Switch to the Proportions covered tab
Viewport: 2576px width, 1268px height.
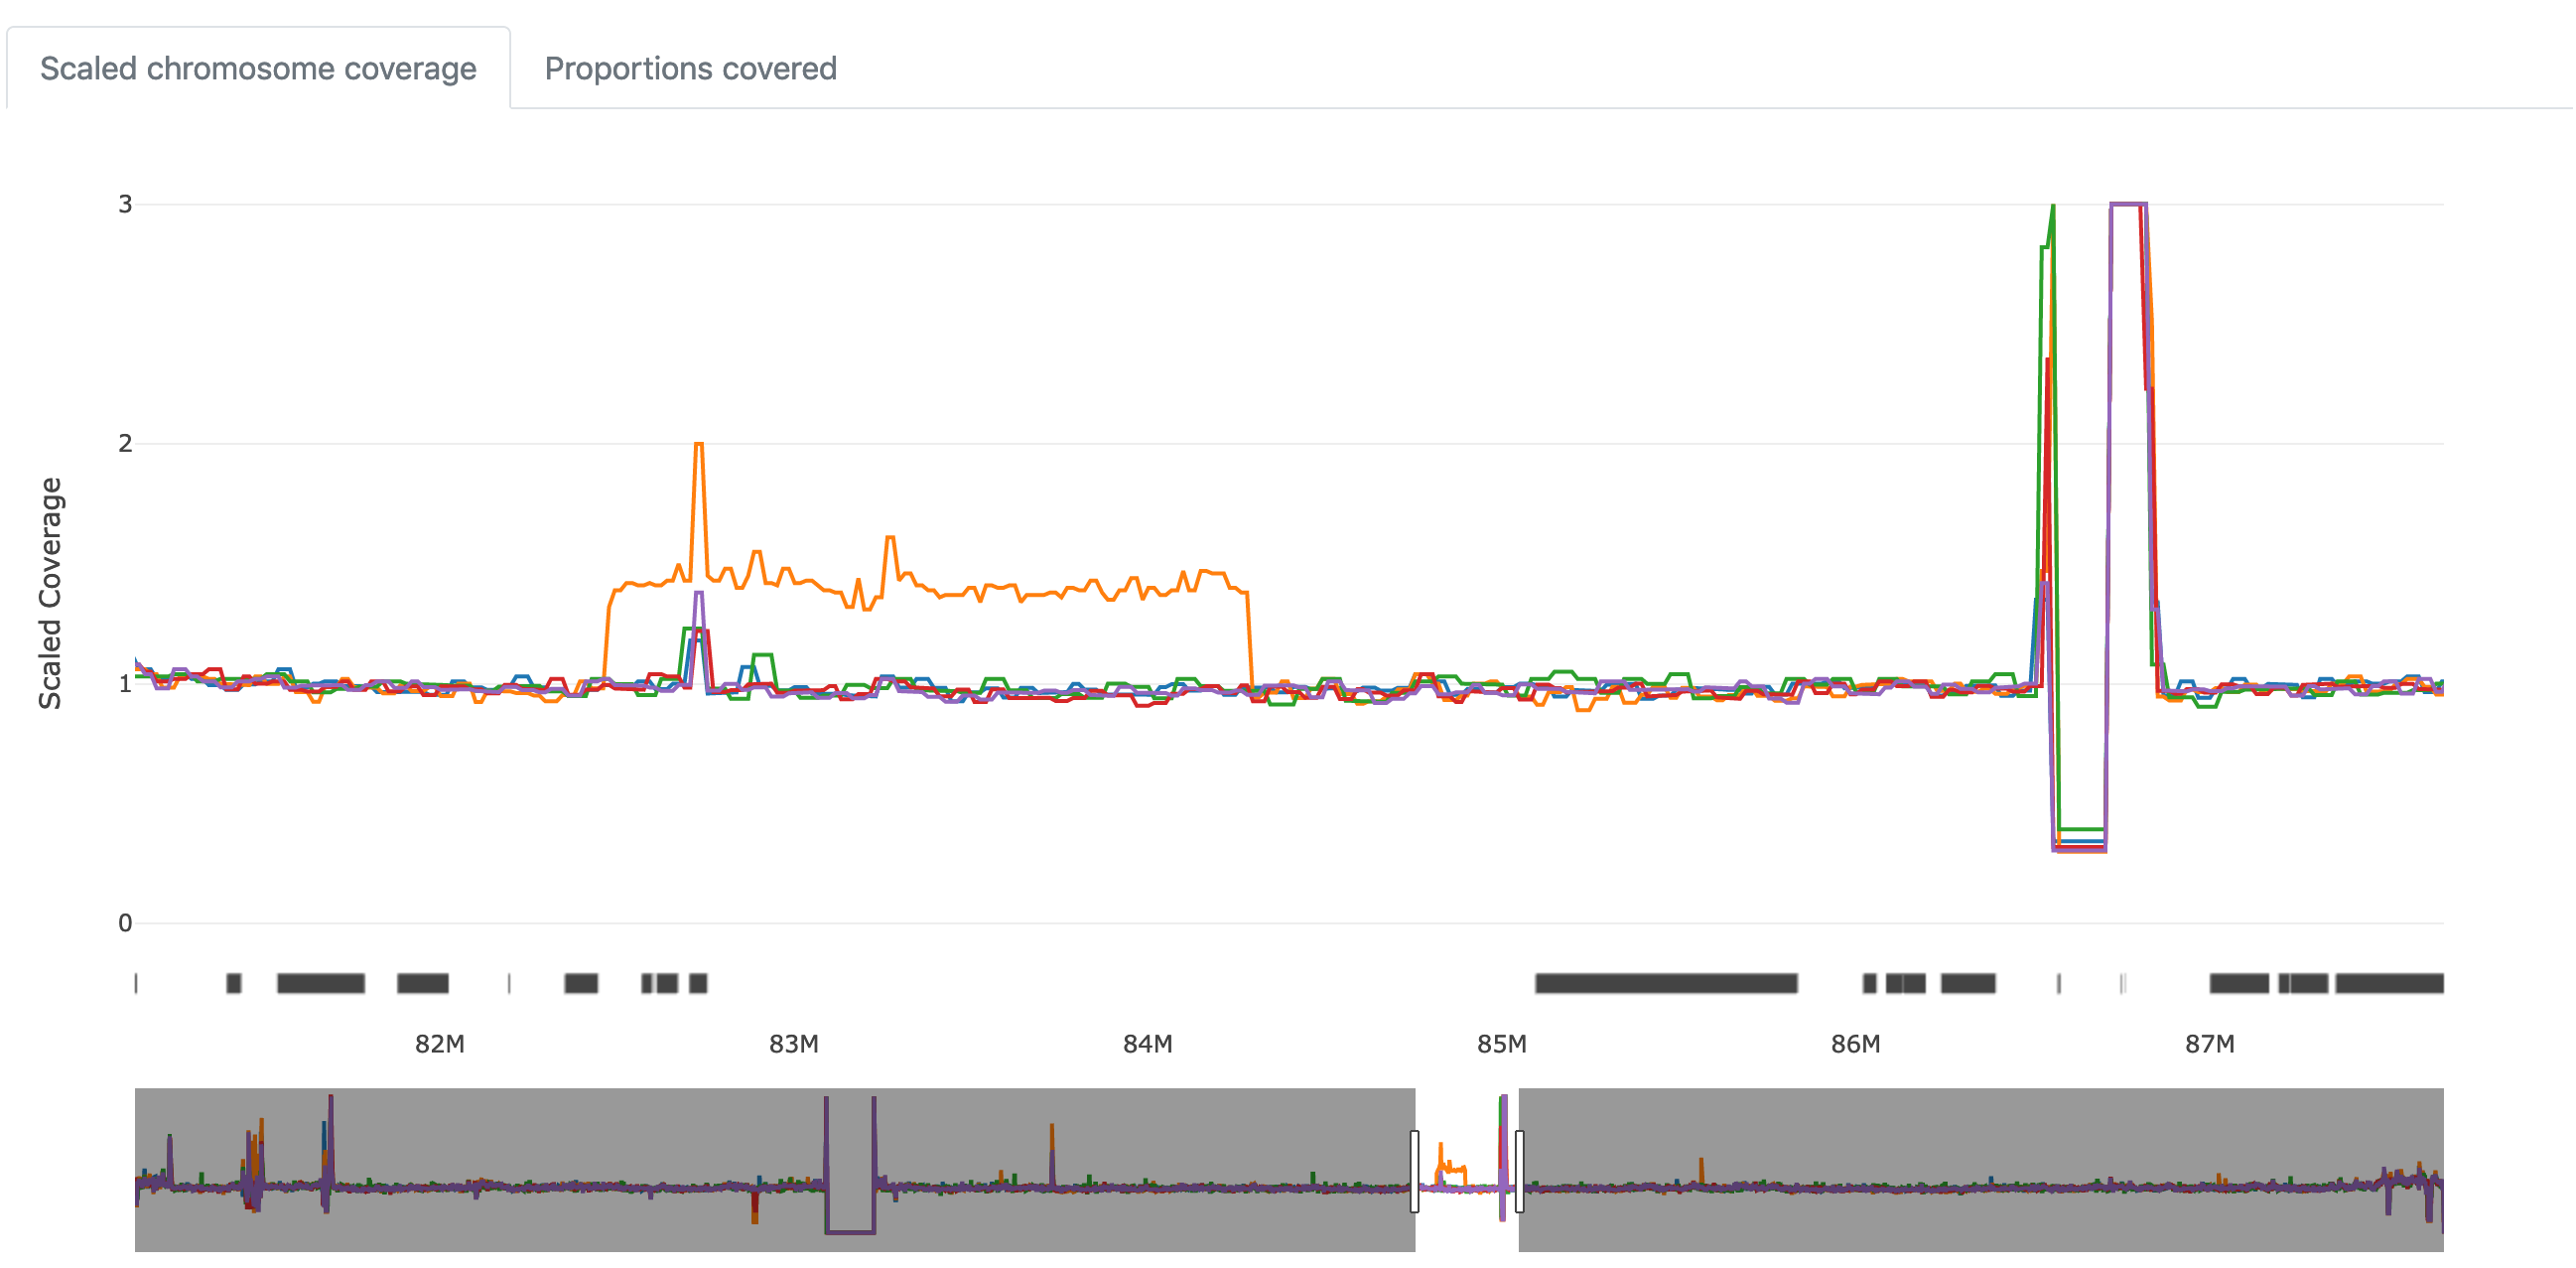(x=690, y=68)
